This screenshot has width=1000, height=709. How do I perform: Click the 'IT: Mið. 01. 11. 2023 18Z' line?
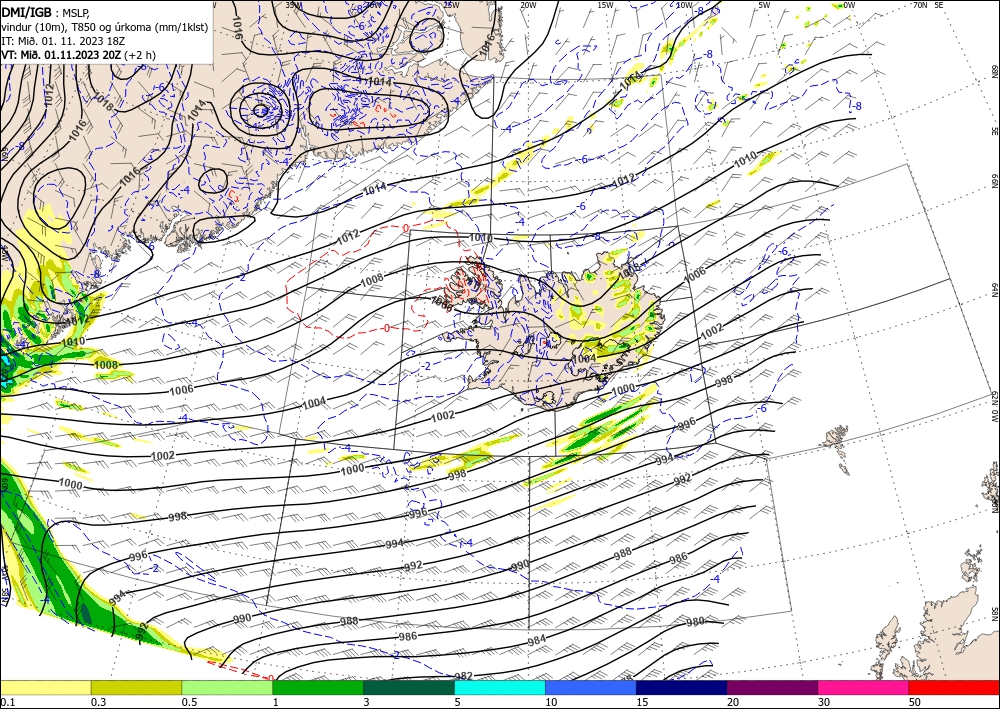[62, 40]
